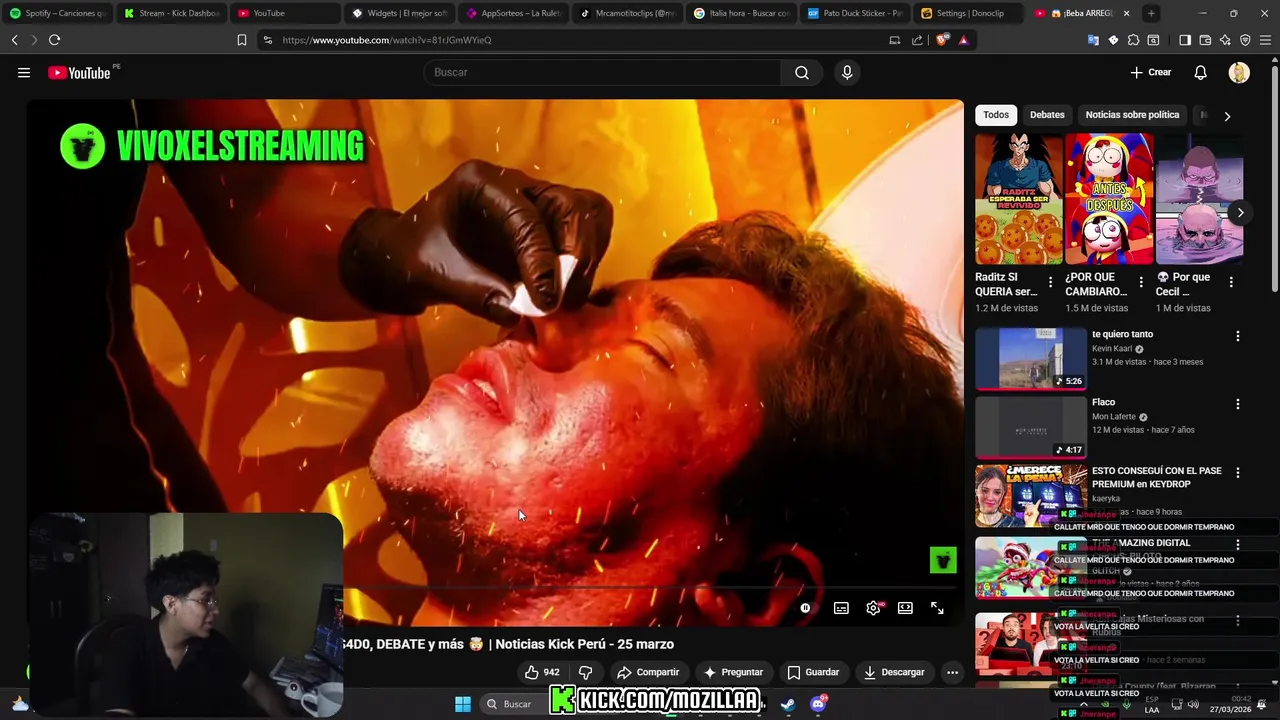Reload the current browser page
Viewport: 1280px width, 720px height.
click(54, 40)
